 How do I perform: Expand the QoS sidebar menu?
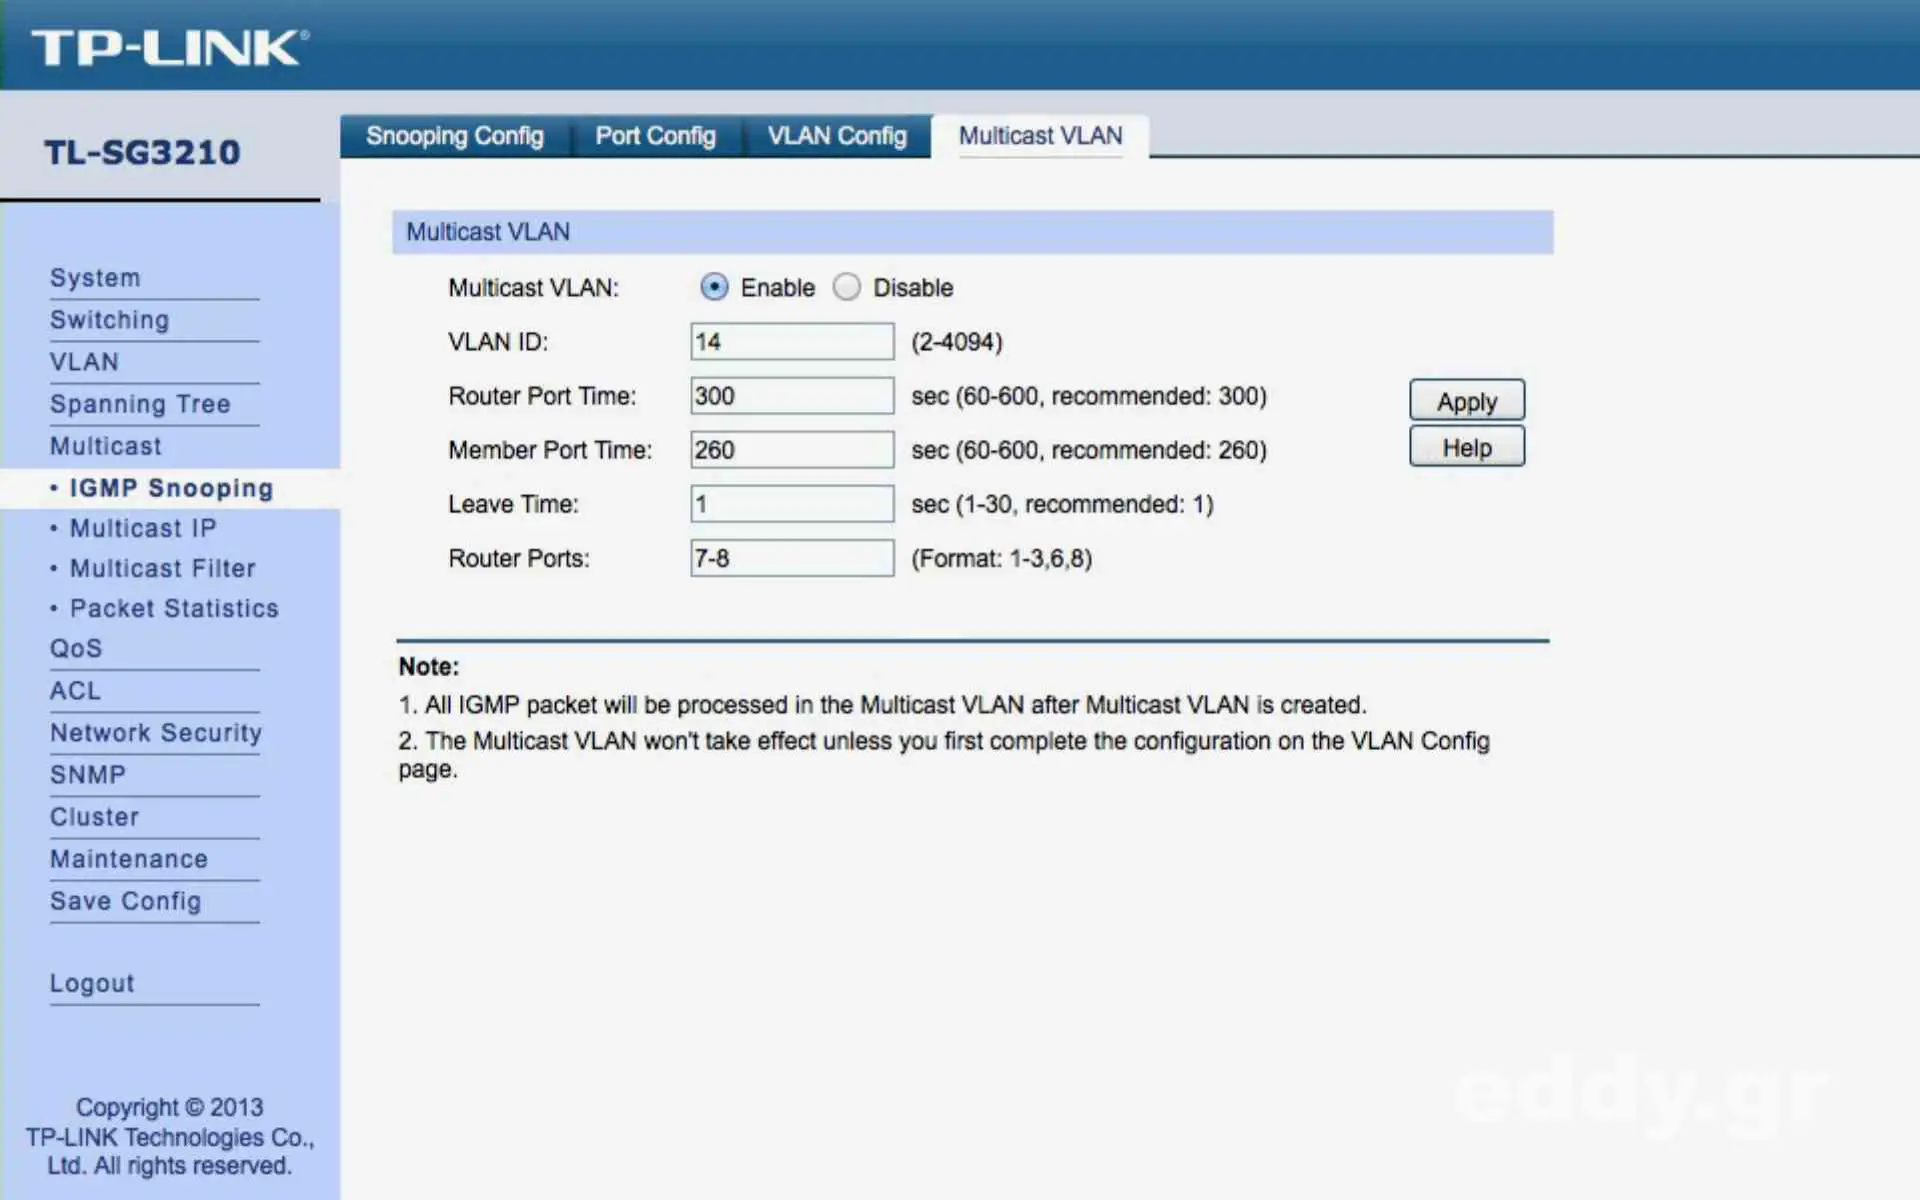coord(76,648)
